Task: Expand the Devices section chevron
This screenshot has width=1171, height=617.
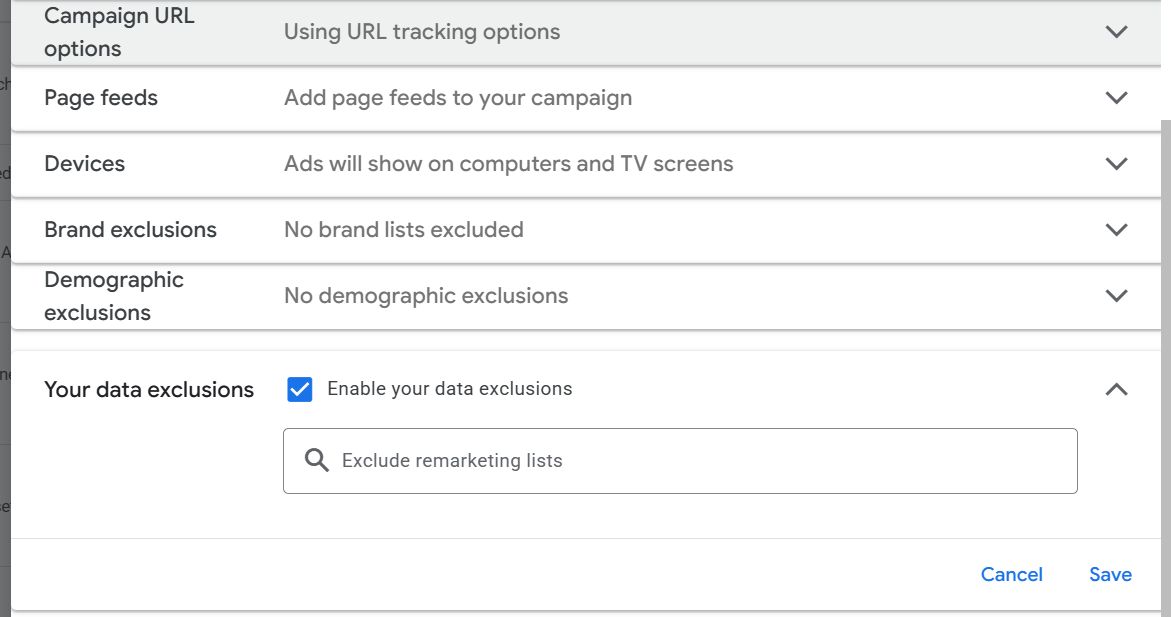Action: tap(1116, 163)
